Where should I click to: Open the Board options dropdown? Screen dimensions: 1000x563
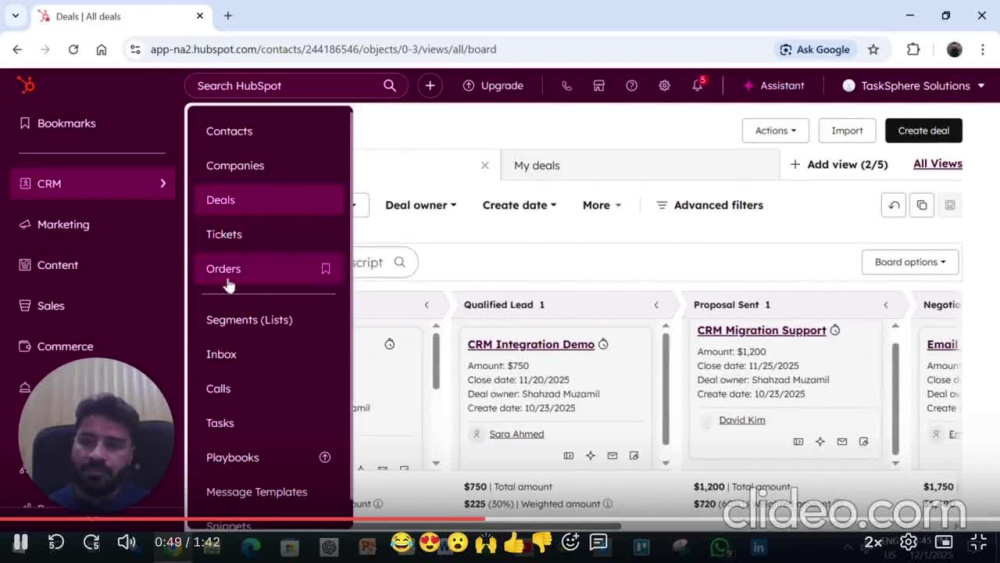pos(910,262)
